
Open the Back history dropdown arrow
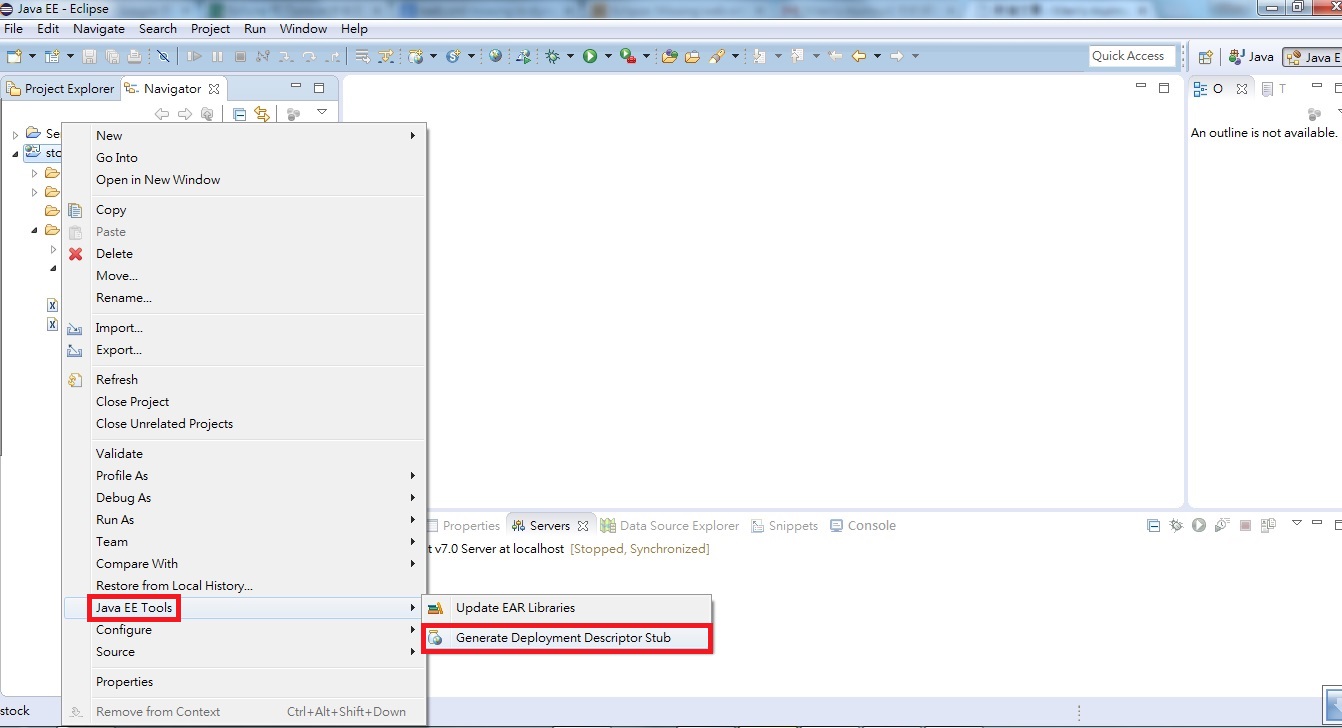pos(877,56)
